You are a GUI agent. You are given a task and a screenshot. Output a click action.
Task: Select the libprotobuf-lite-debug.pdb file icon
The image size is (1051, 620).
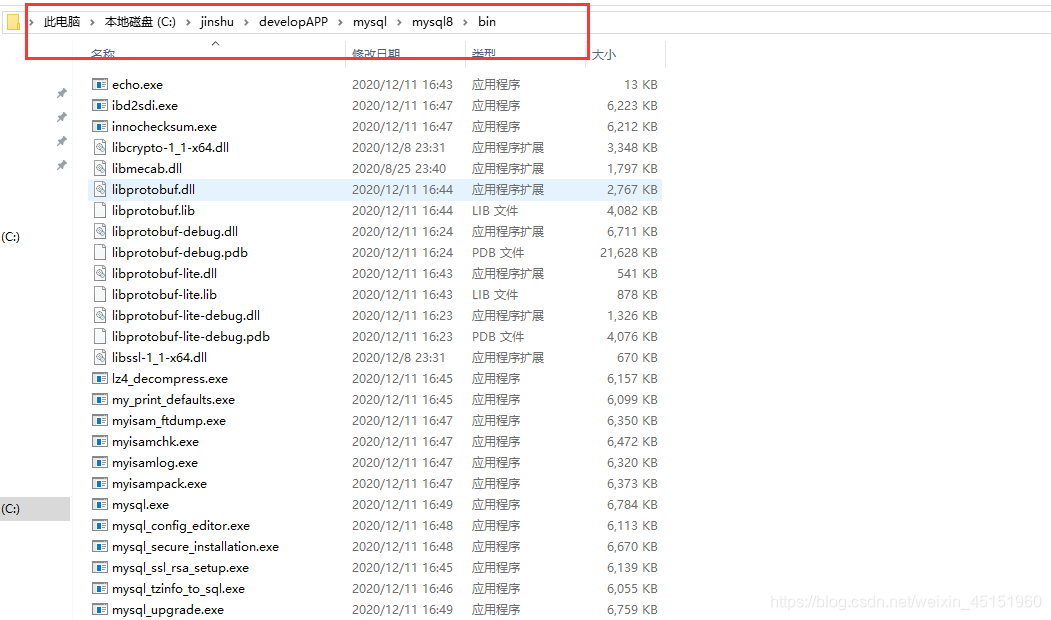100,336
